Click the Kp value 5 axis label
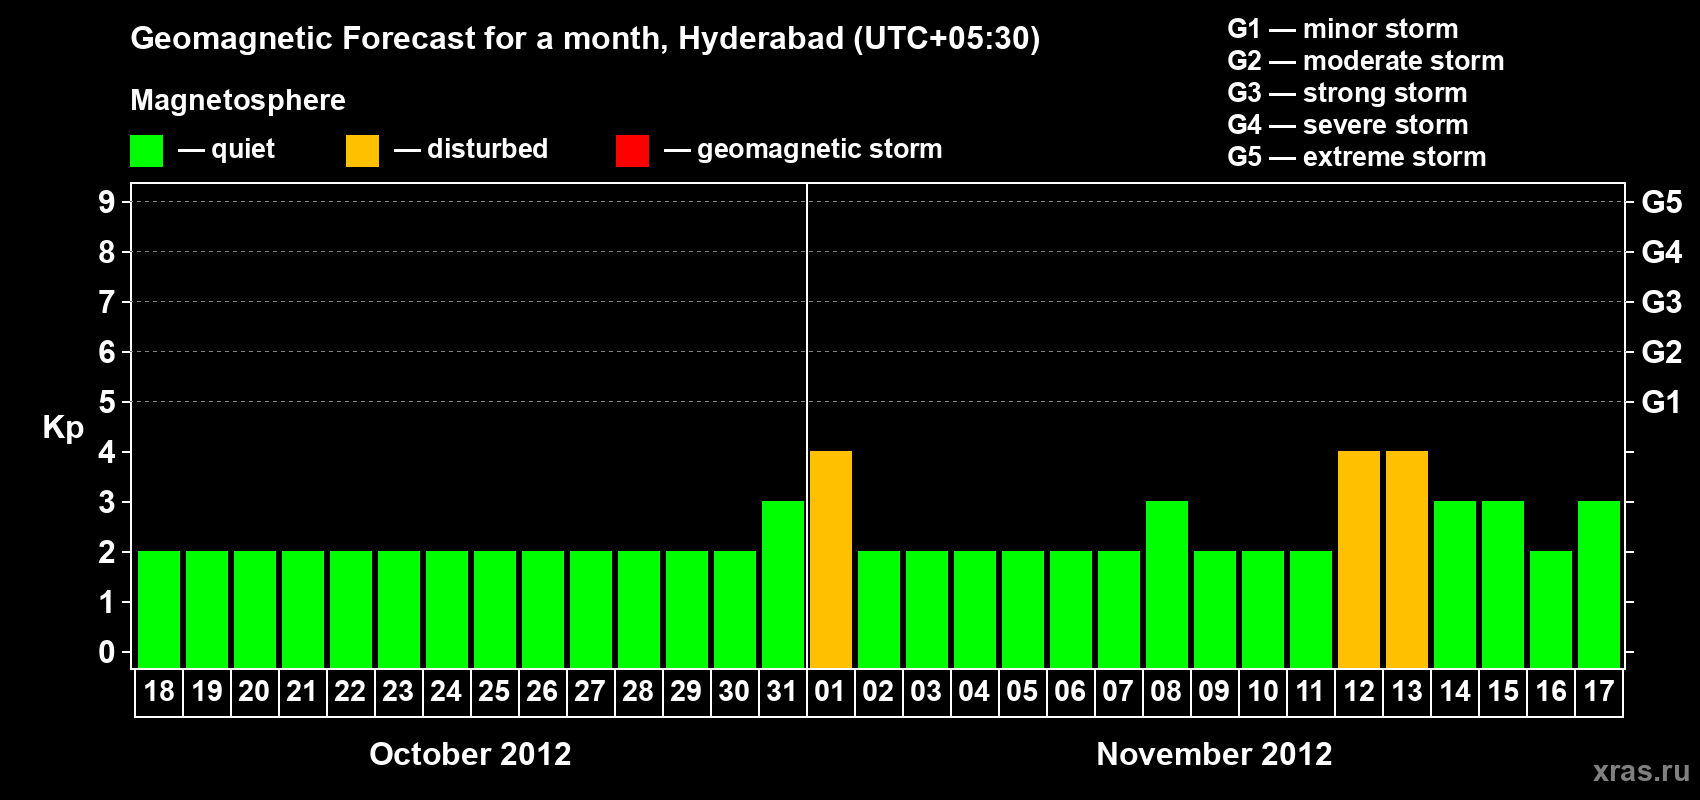This screenshot has width=1700, height=800. pos(107,402)
